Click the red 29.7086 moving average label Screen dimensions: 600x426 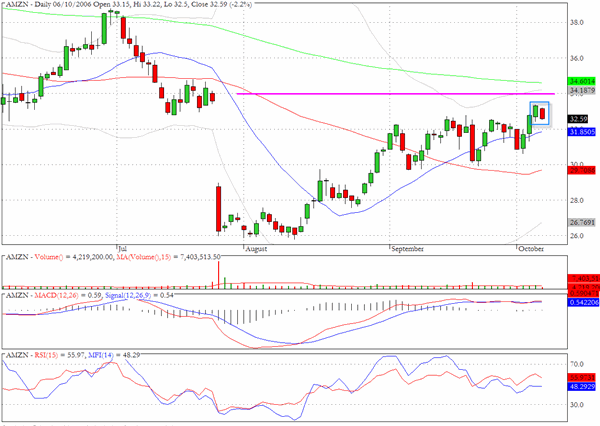point(582,170)
